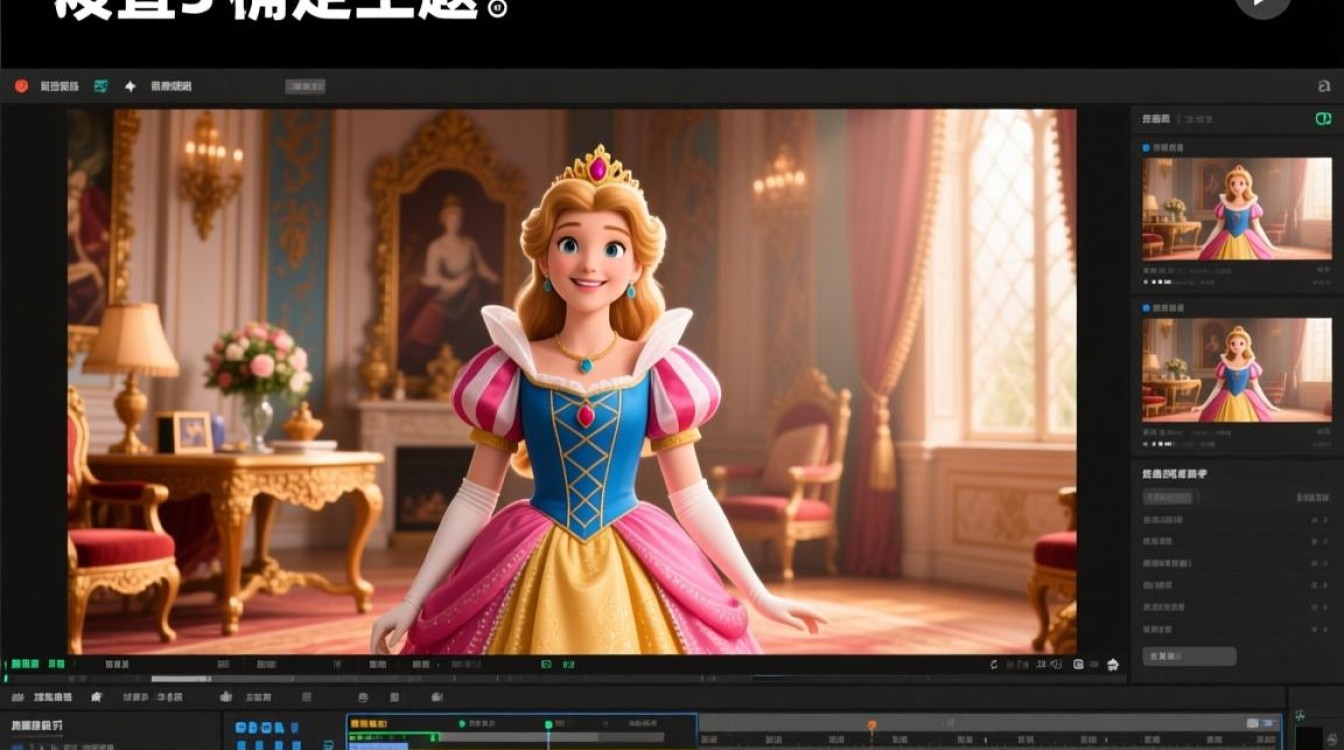Tick the blue checkbox above the upper thumbnail

(1146, 147)
